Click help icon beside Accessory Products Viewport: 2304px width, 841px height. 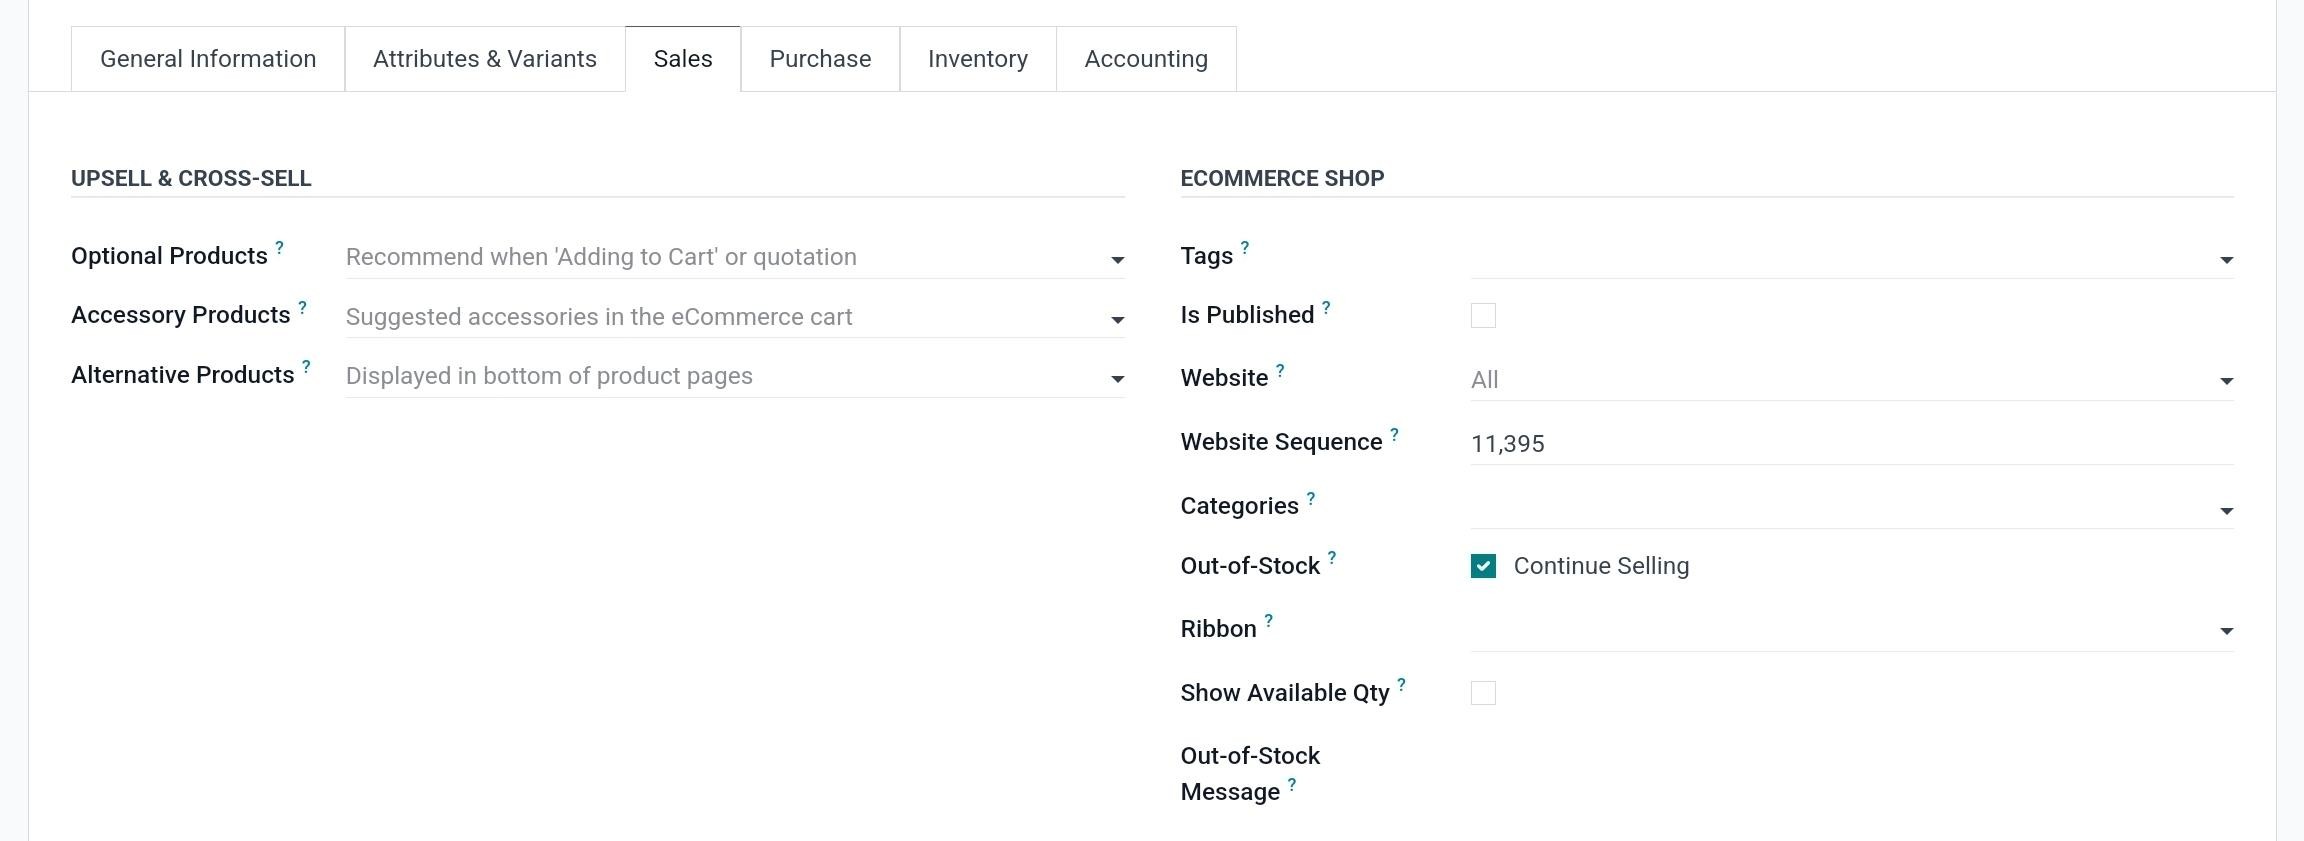(302, 307)
